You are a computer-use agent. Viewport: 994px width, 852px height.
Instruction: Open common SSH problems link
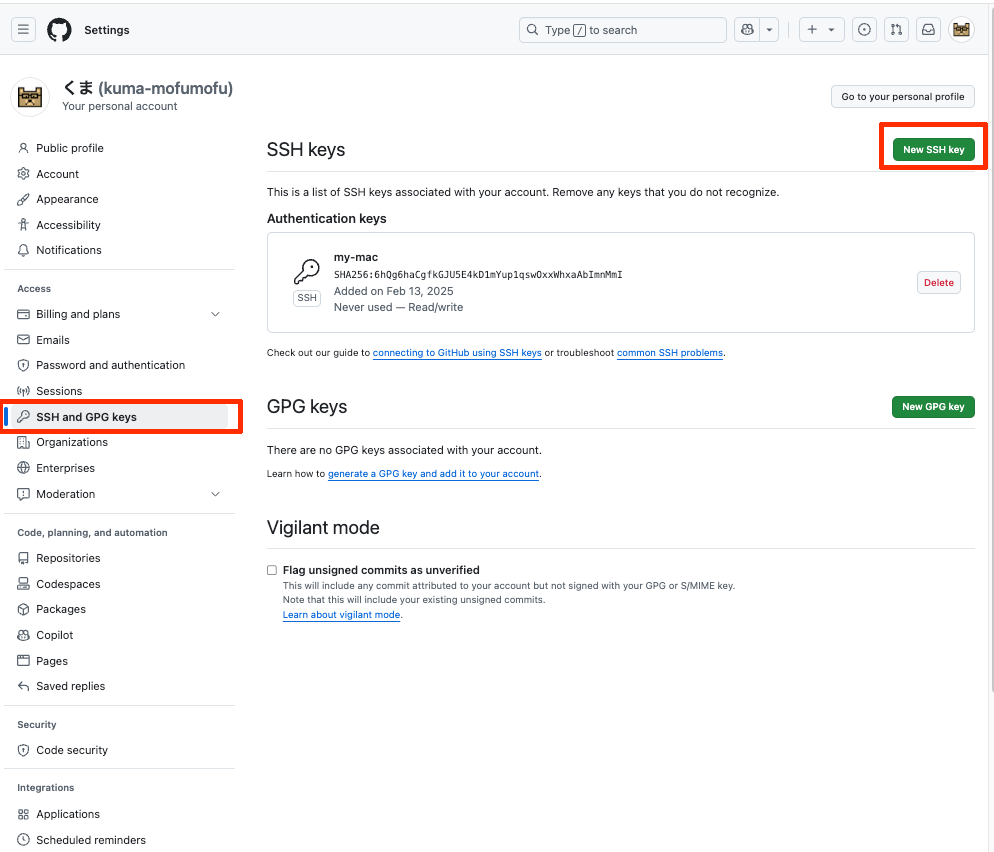(669, 353)
